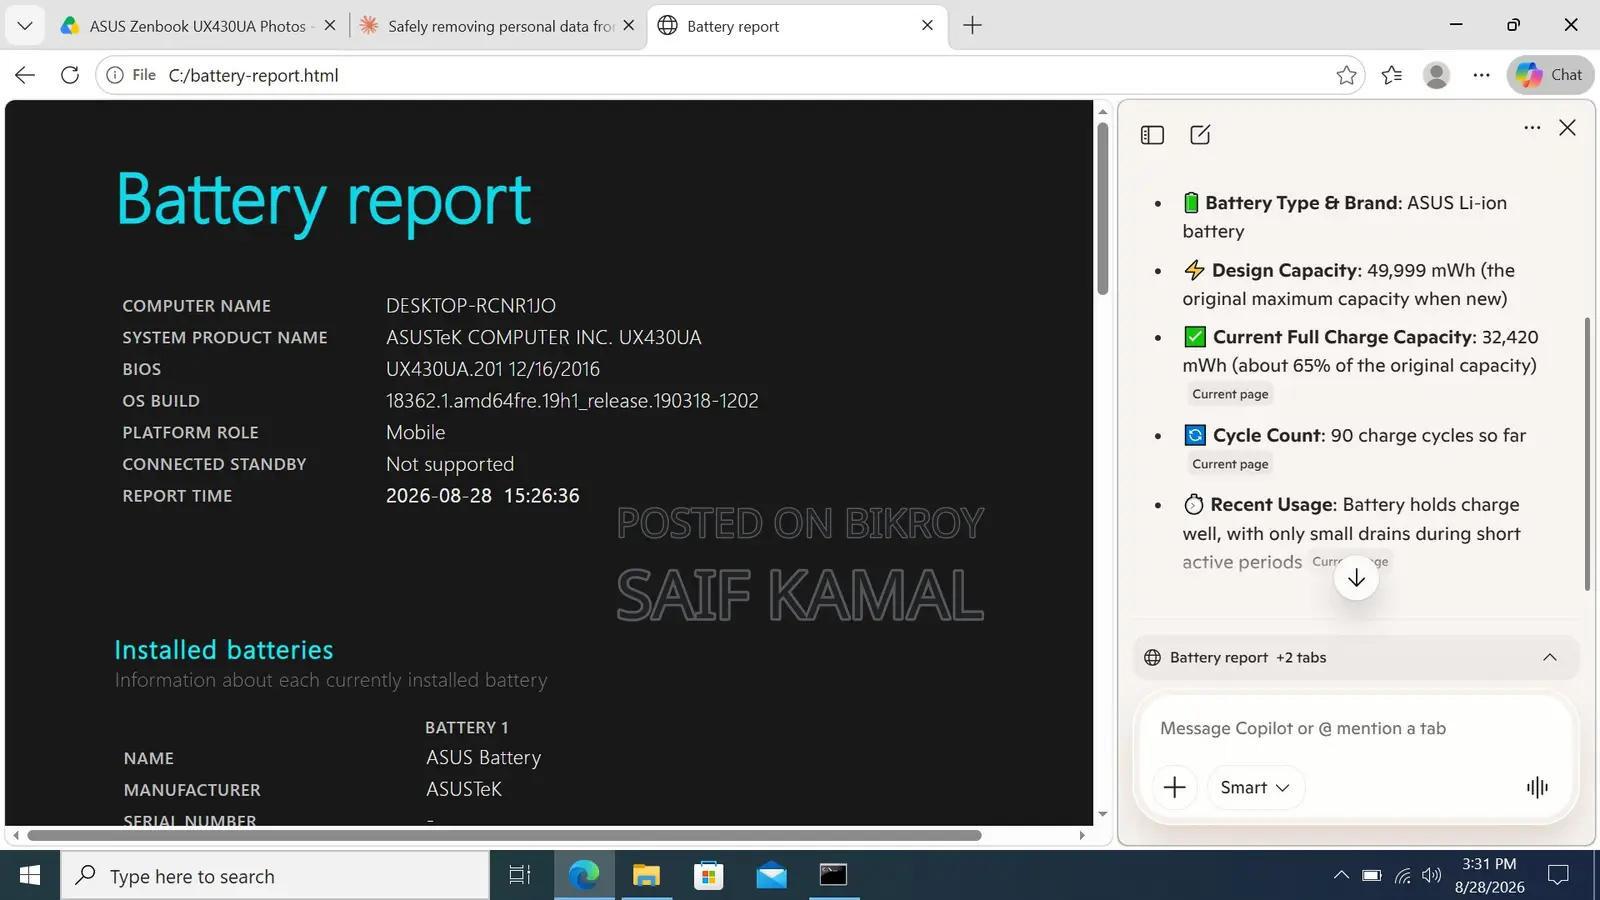This screenshot has width=1600, height=900.
Task: Add attachment with the plus button
Action: (1174, 788)
